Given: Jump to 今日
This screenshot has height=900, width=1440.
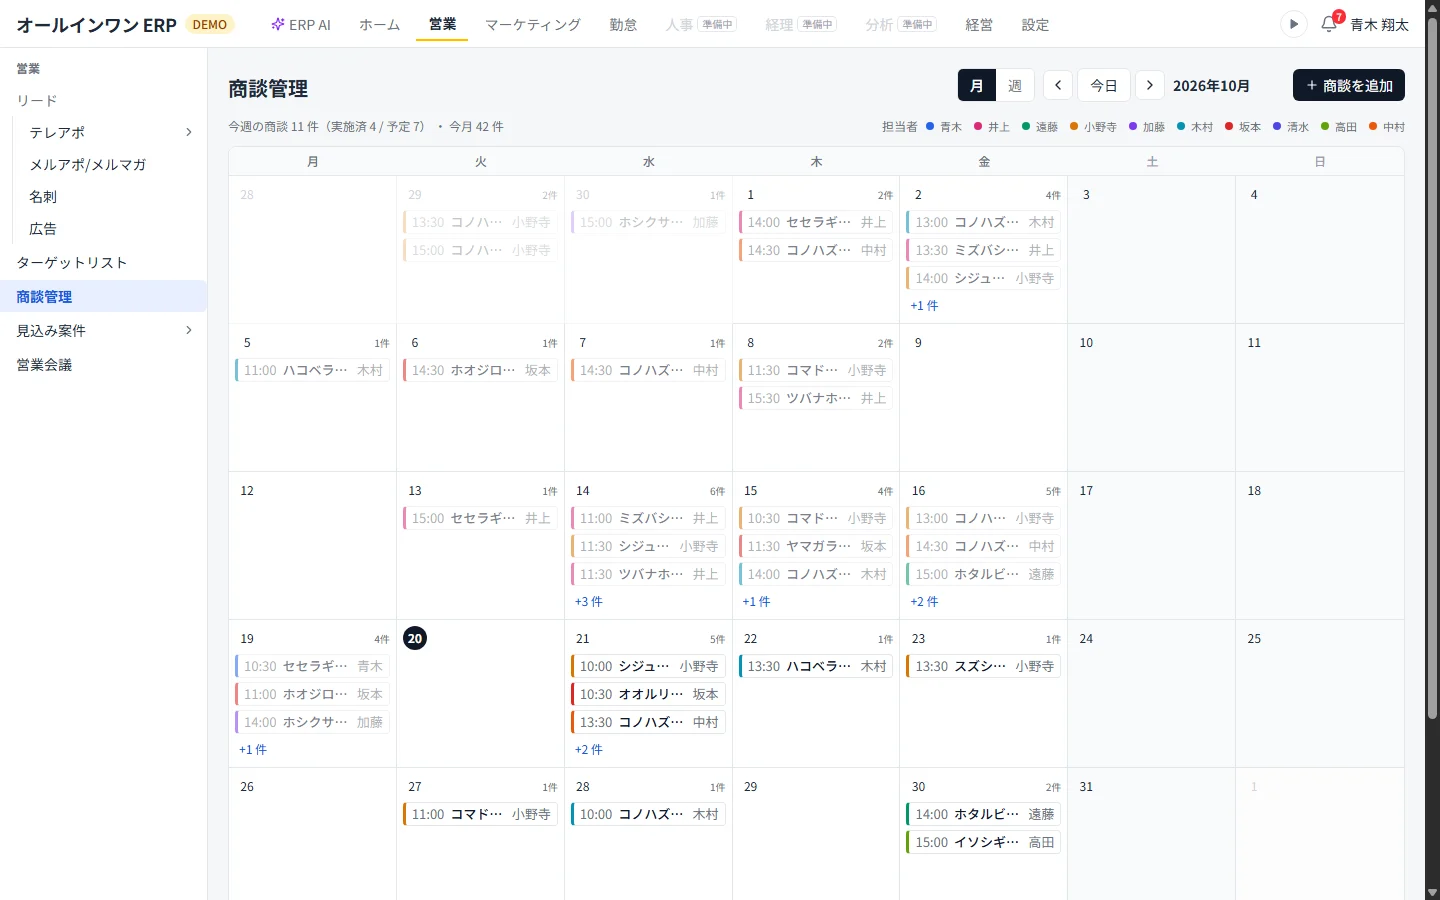Looking at the screenshot, I should point(1104,85).
